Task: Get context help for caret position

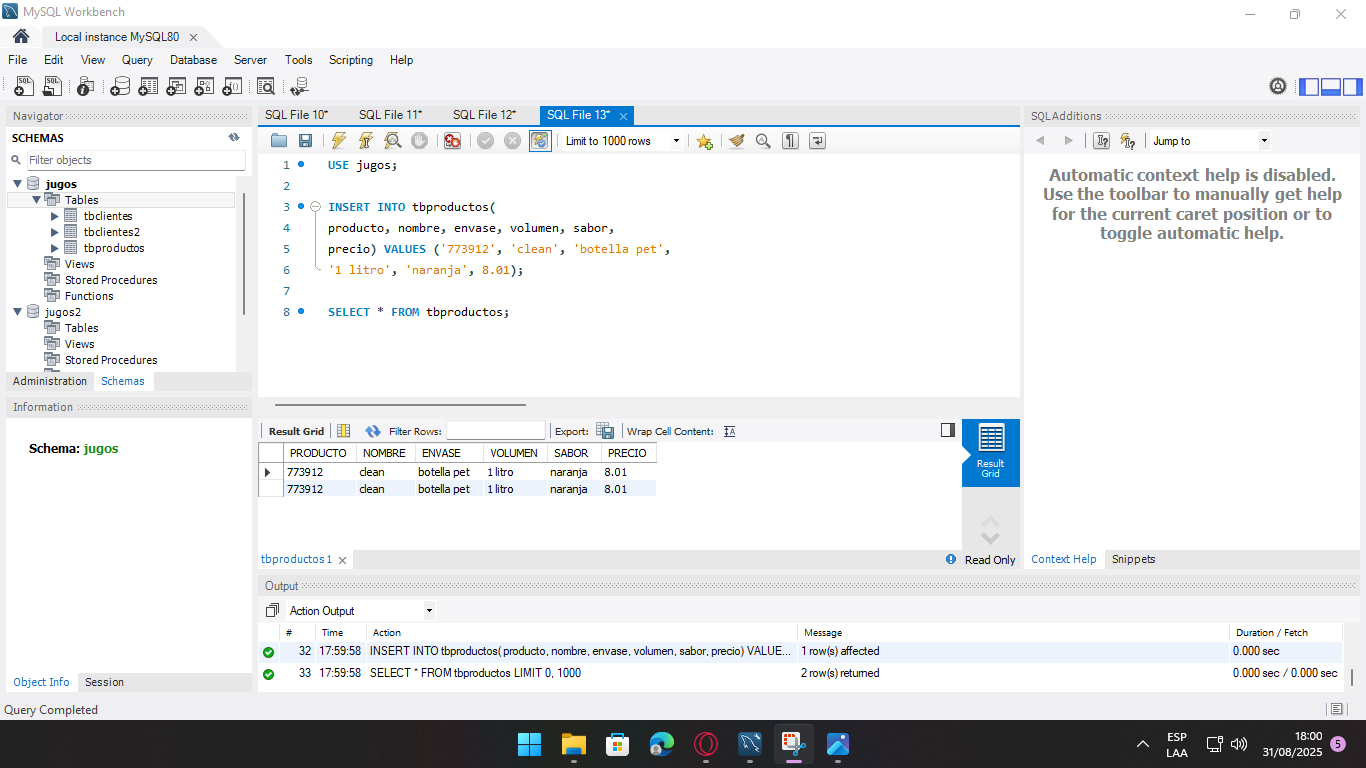Action: pos(1101,141)
